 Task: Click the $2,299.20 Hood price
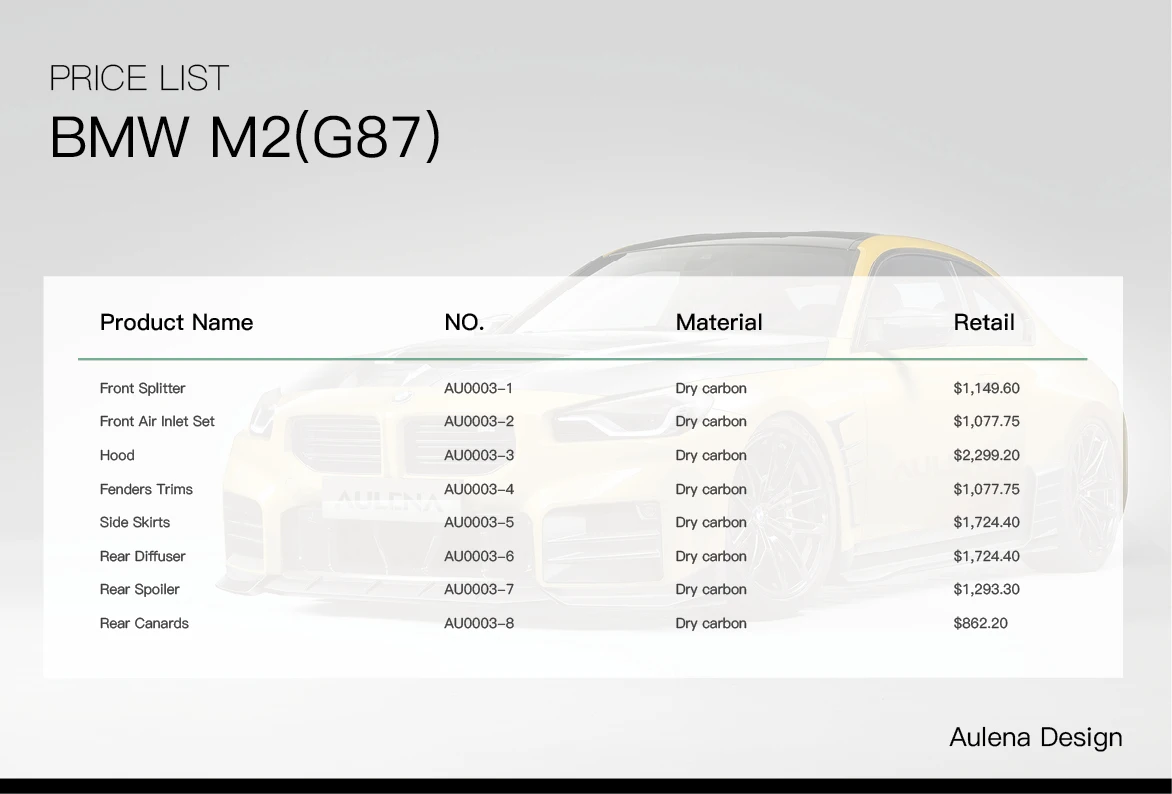(x=986, y=455)
